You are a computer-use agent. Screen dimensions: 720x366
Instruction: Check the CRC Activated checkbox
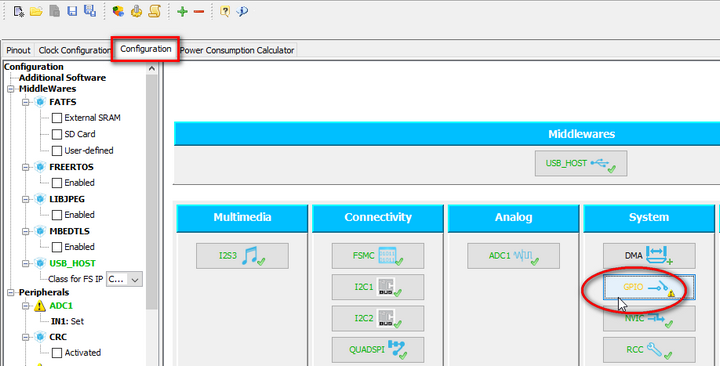click(x=57, y=353)
